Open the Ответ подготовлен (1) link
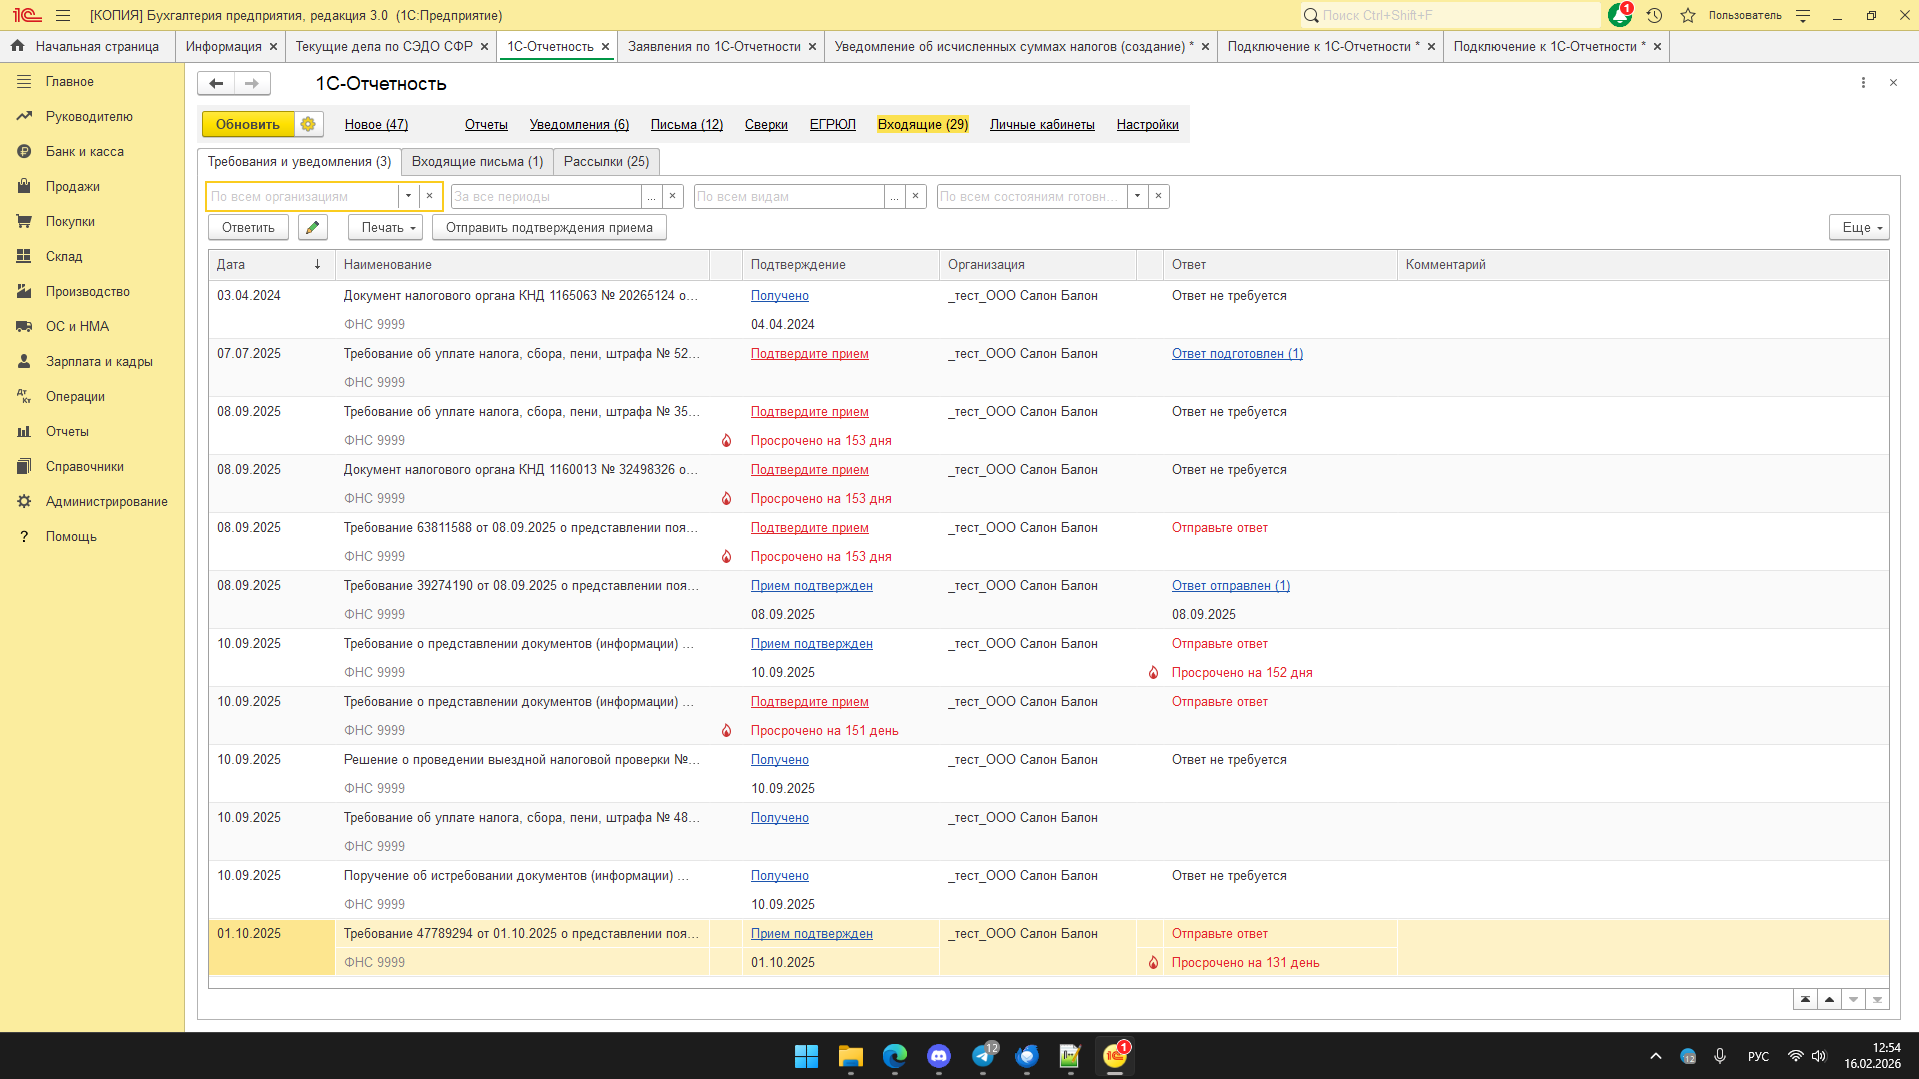The image size is (1919, 1079). [1237, 353]
